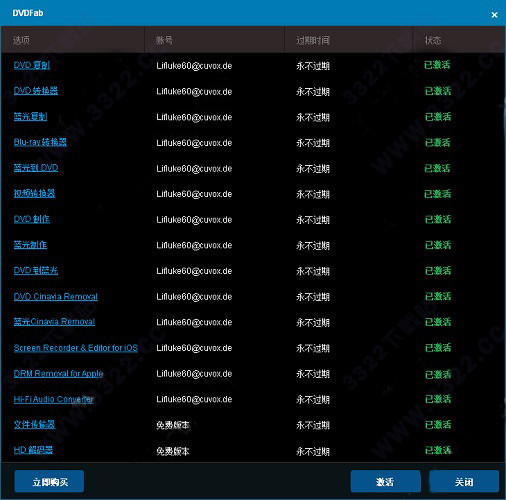The width and height of the screenshot is (506, 500).
Task: Open 蓝光Cinavia Removal link
Action: (54, 322)
